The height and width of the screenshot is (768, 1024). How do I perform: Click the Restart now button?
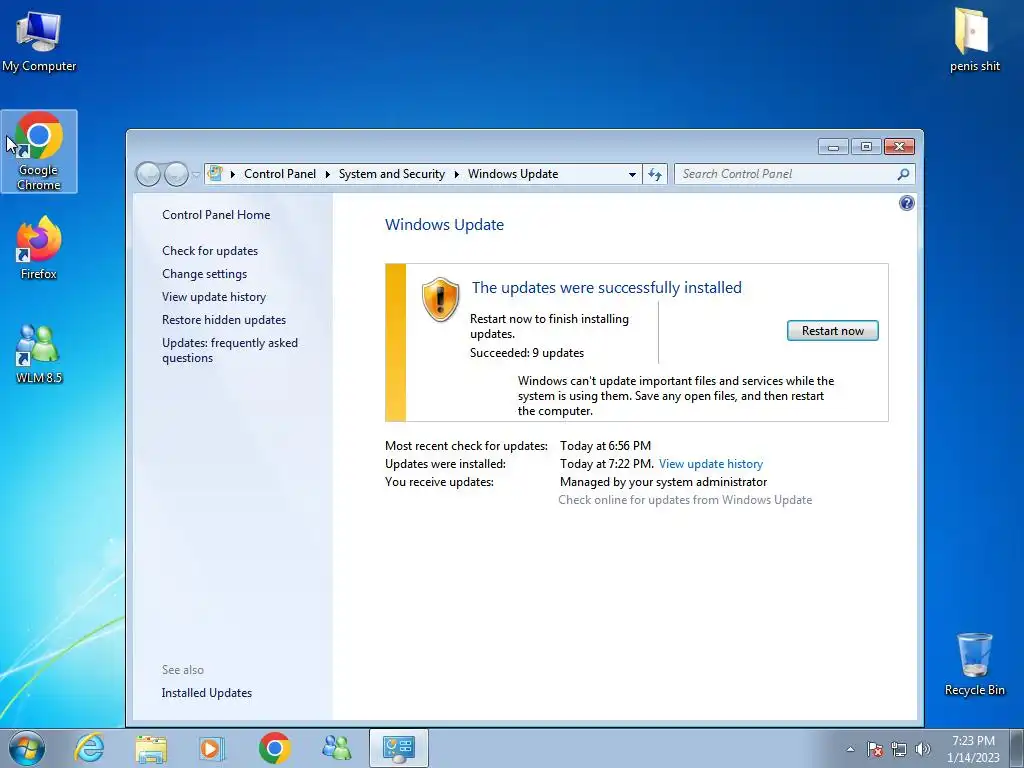point(832,331)
